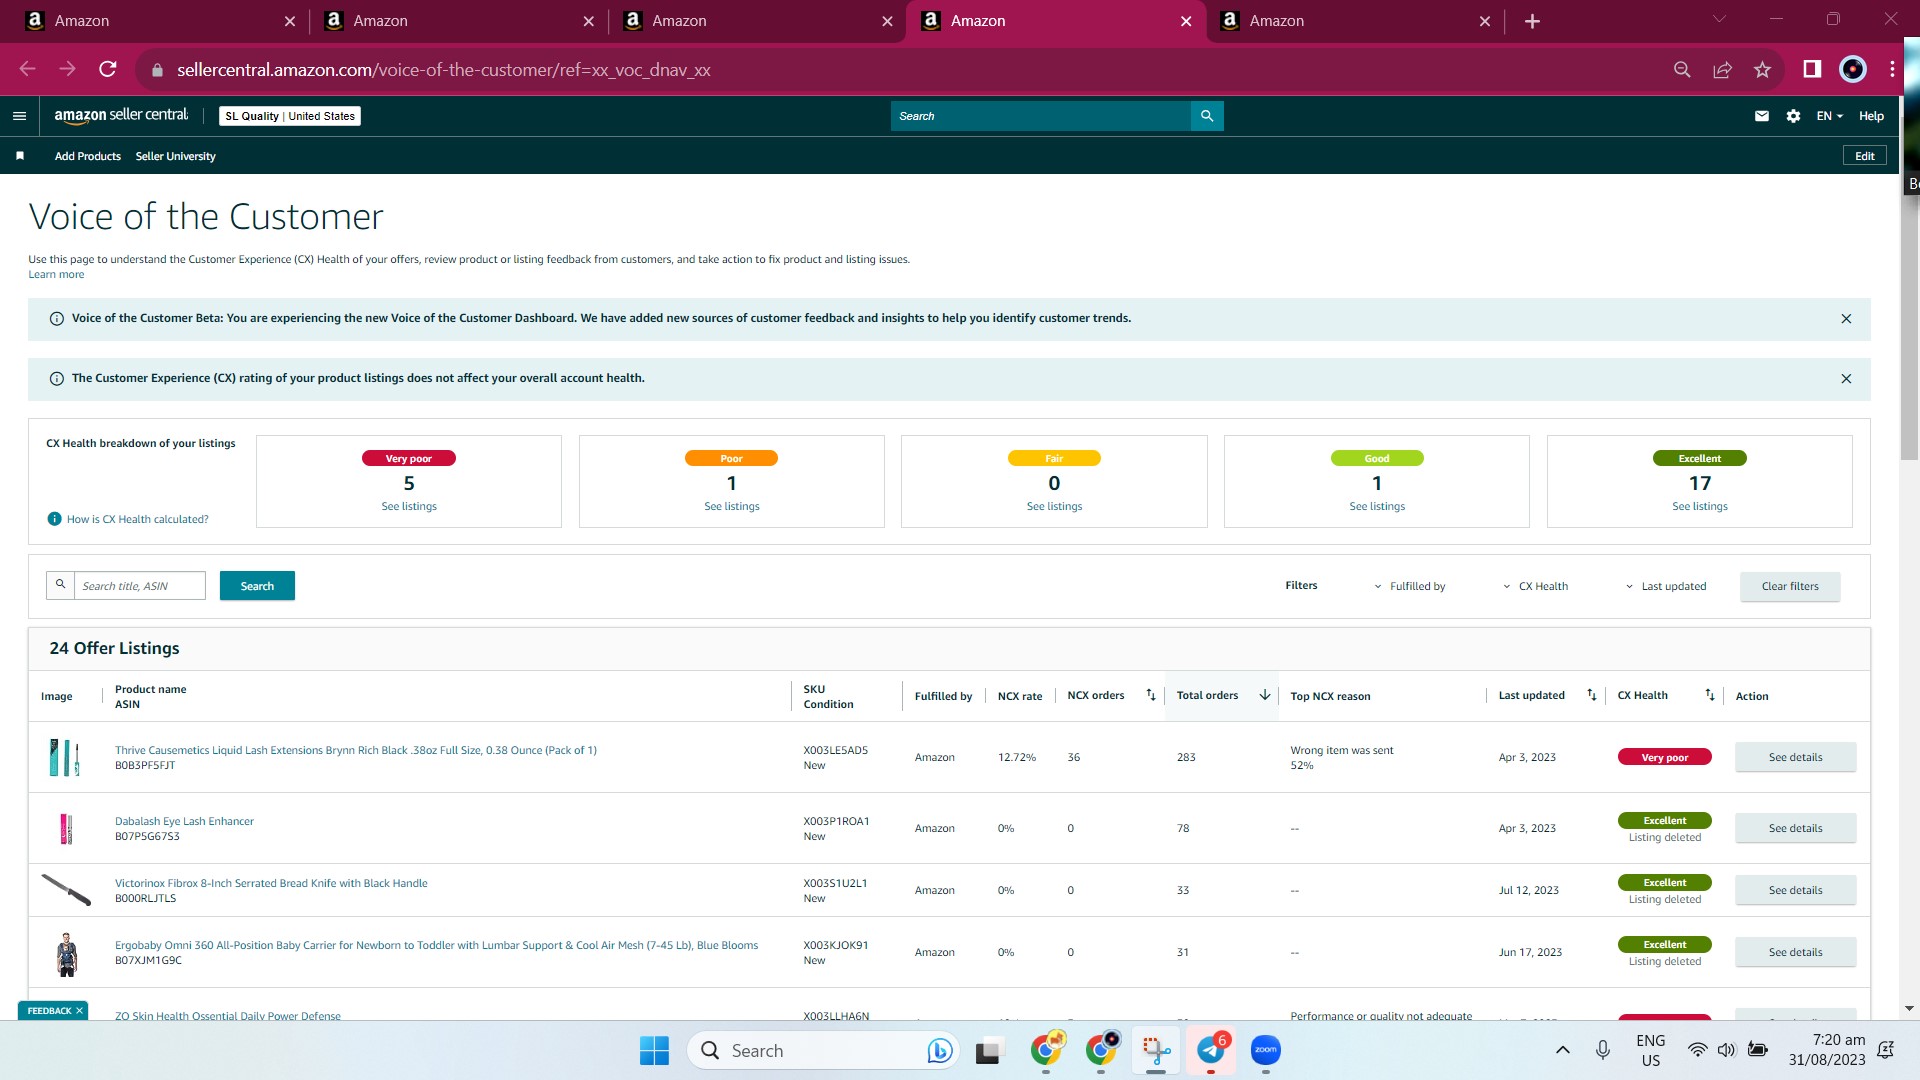Viewport: 1920px width, 1080px height.
Task: See details for Ergobaby Omni 360 carrier
Action: click(x=1795, y=952)
